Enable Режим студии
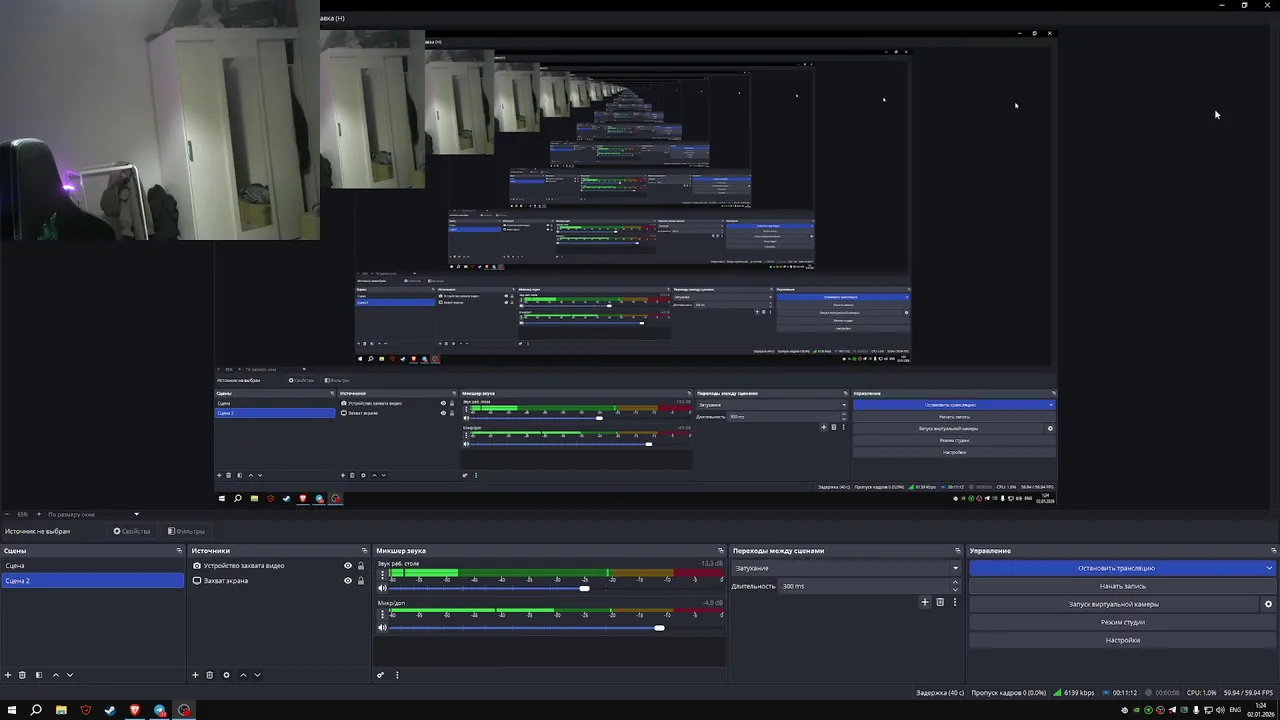The image size is (1280, 720). point(1123,622)
